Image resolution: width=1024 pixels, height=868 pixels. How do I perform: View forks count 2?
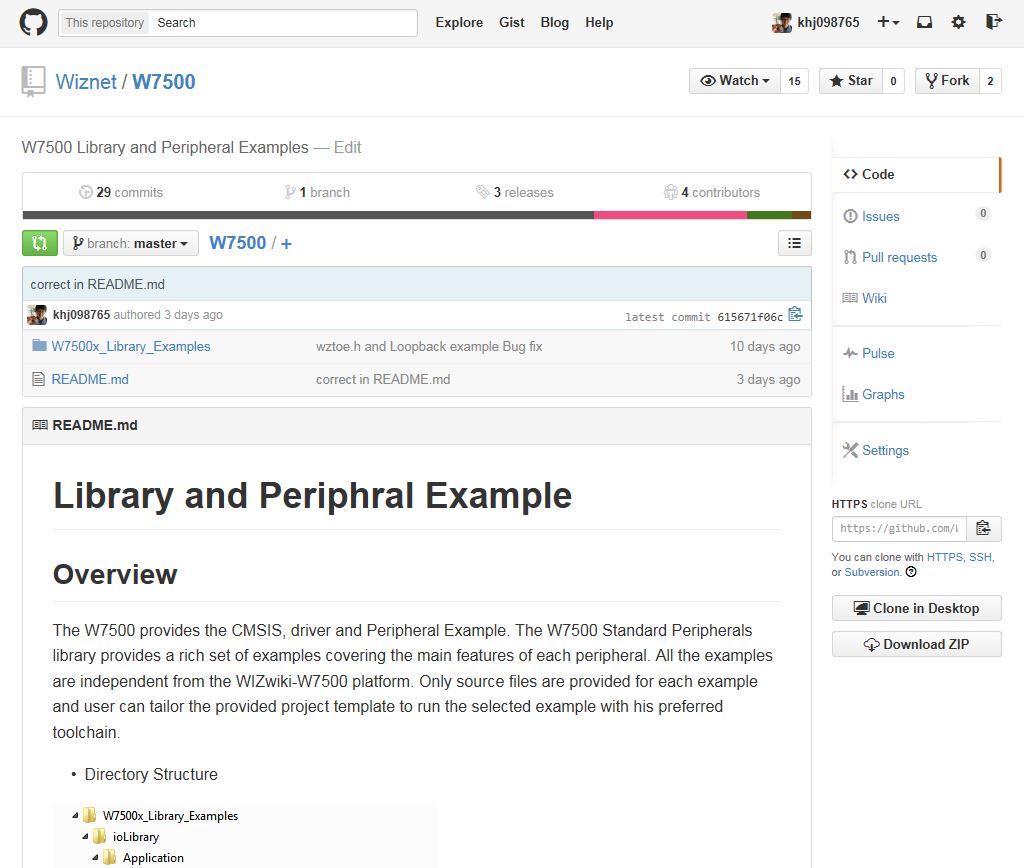[990, 81]
